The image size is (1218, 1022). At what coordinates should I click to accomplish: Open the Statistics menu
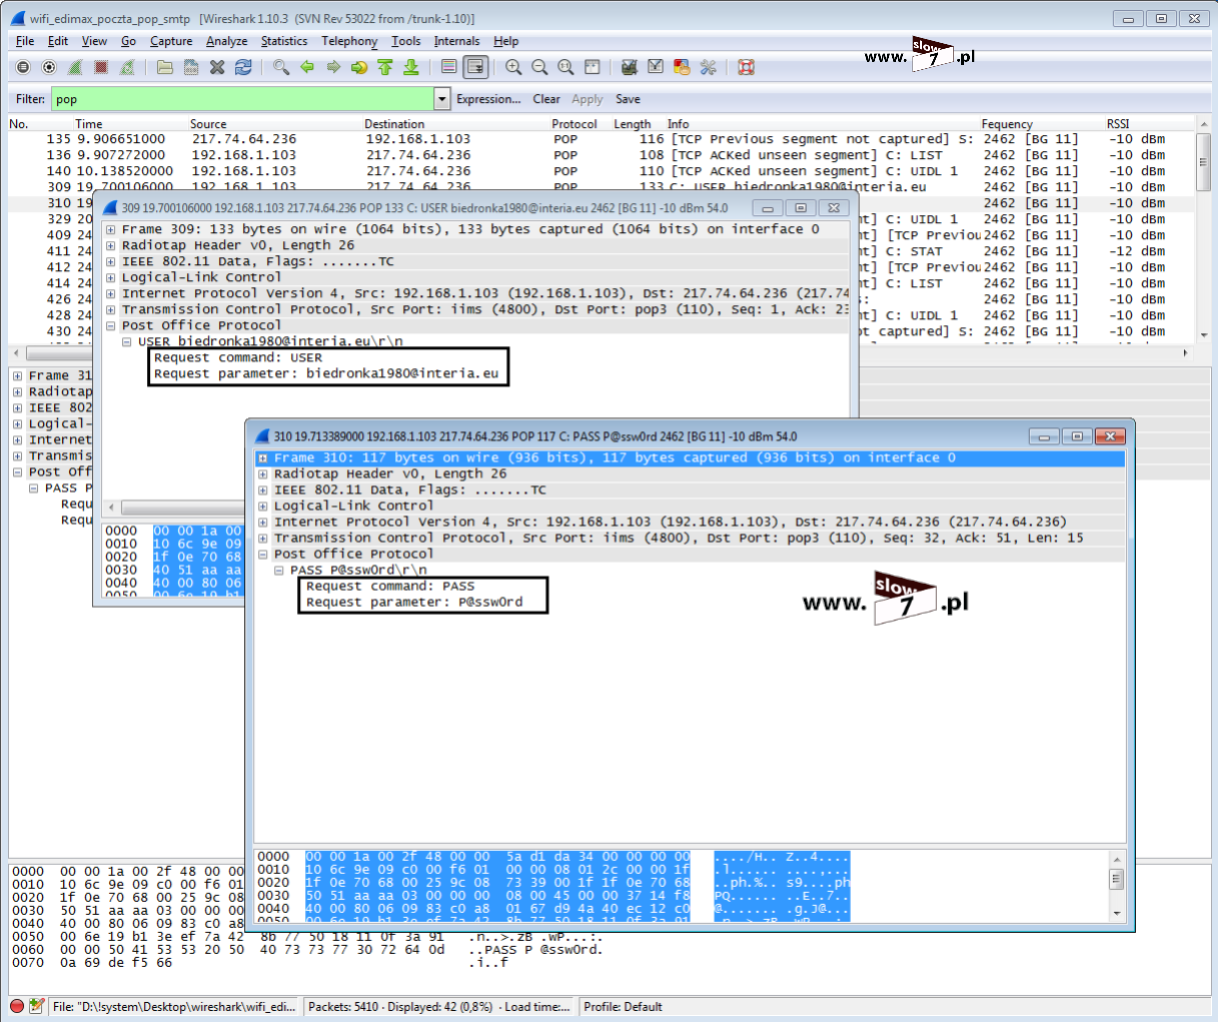click(x=284, y=41)
